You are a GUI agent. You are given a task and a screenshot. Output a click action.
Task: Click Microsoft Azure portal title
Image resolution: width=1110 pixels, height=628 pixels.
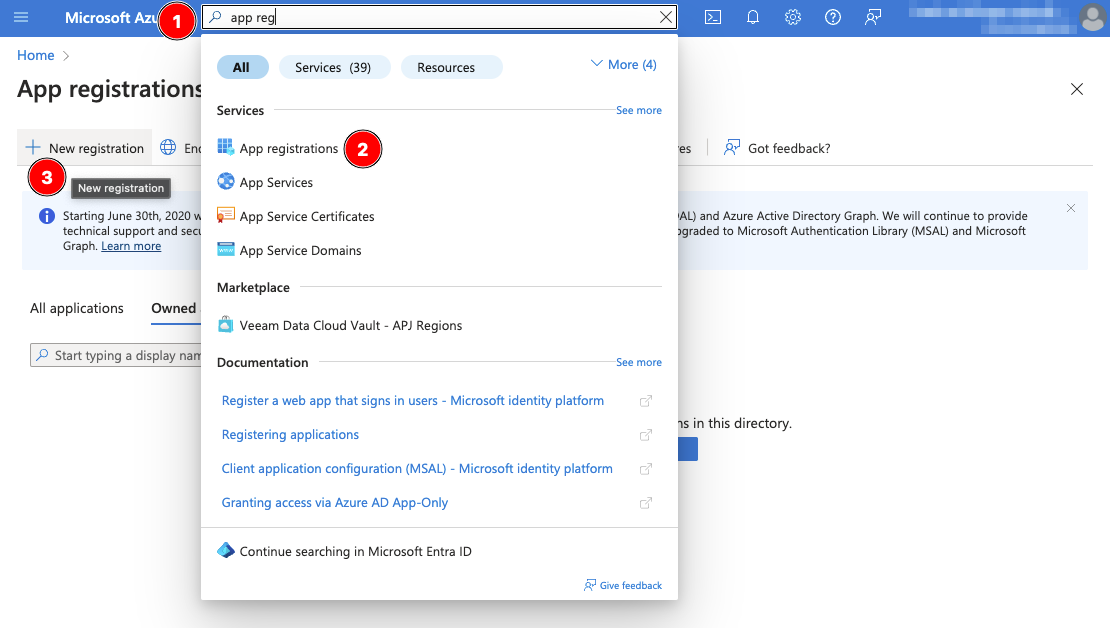tap(111, 18)
